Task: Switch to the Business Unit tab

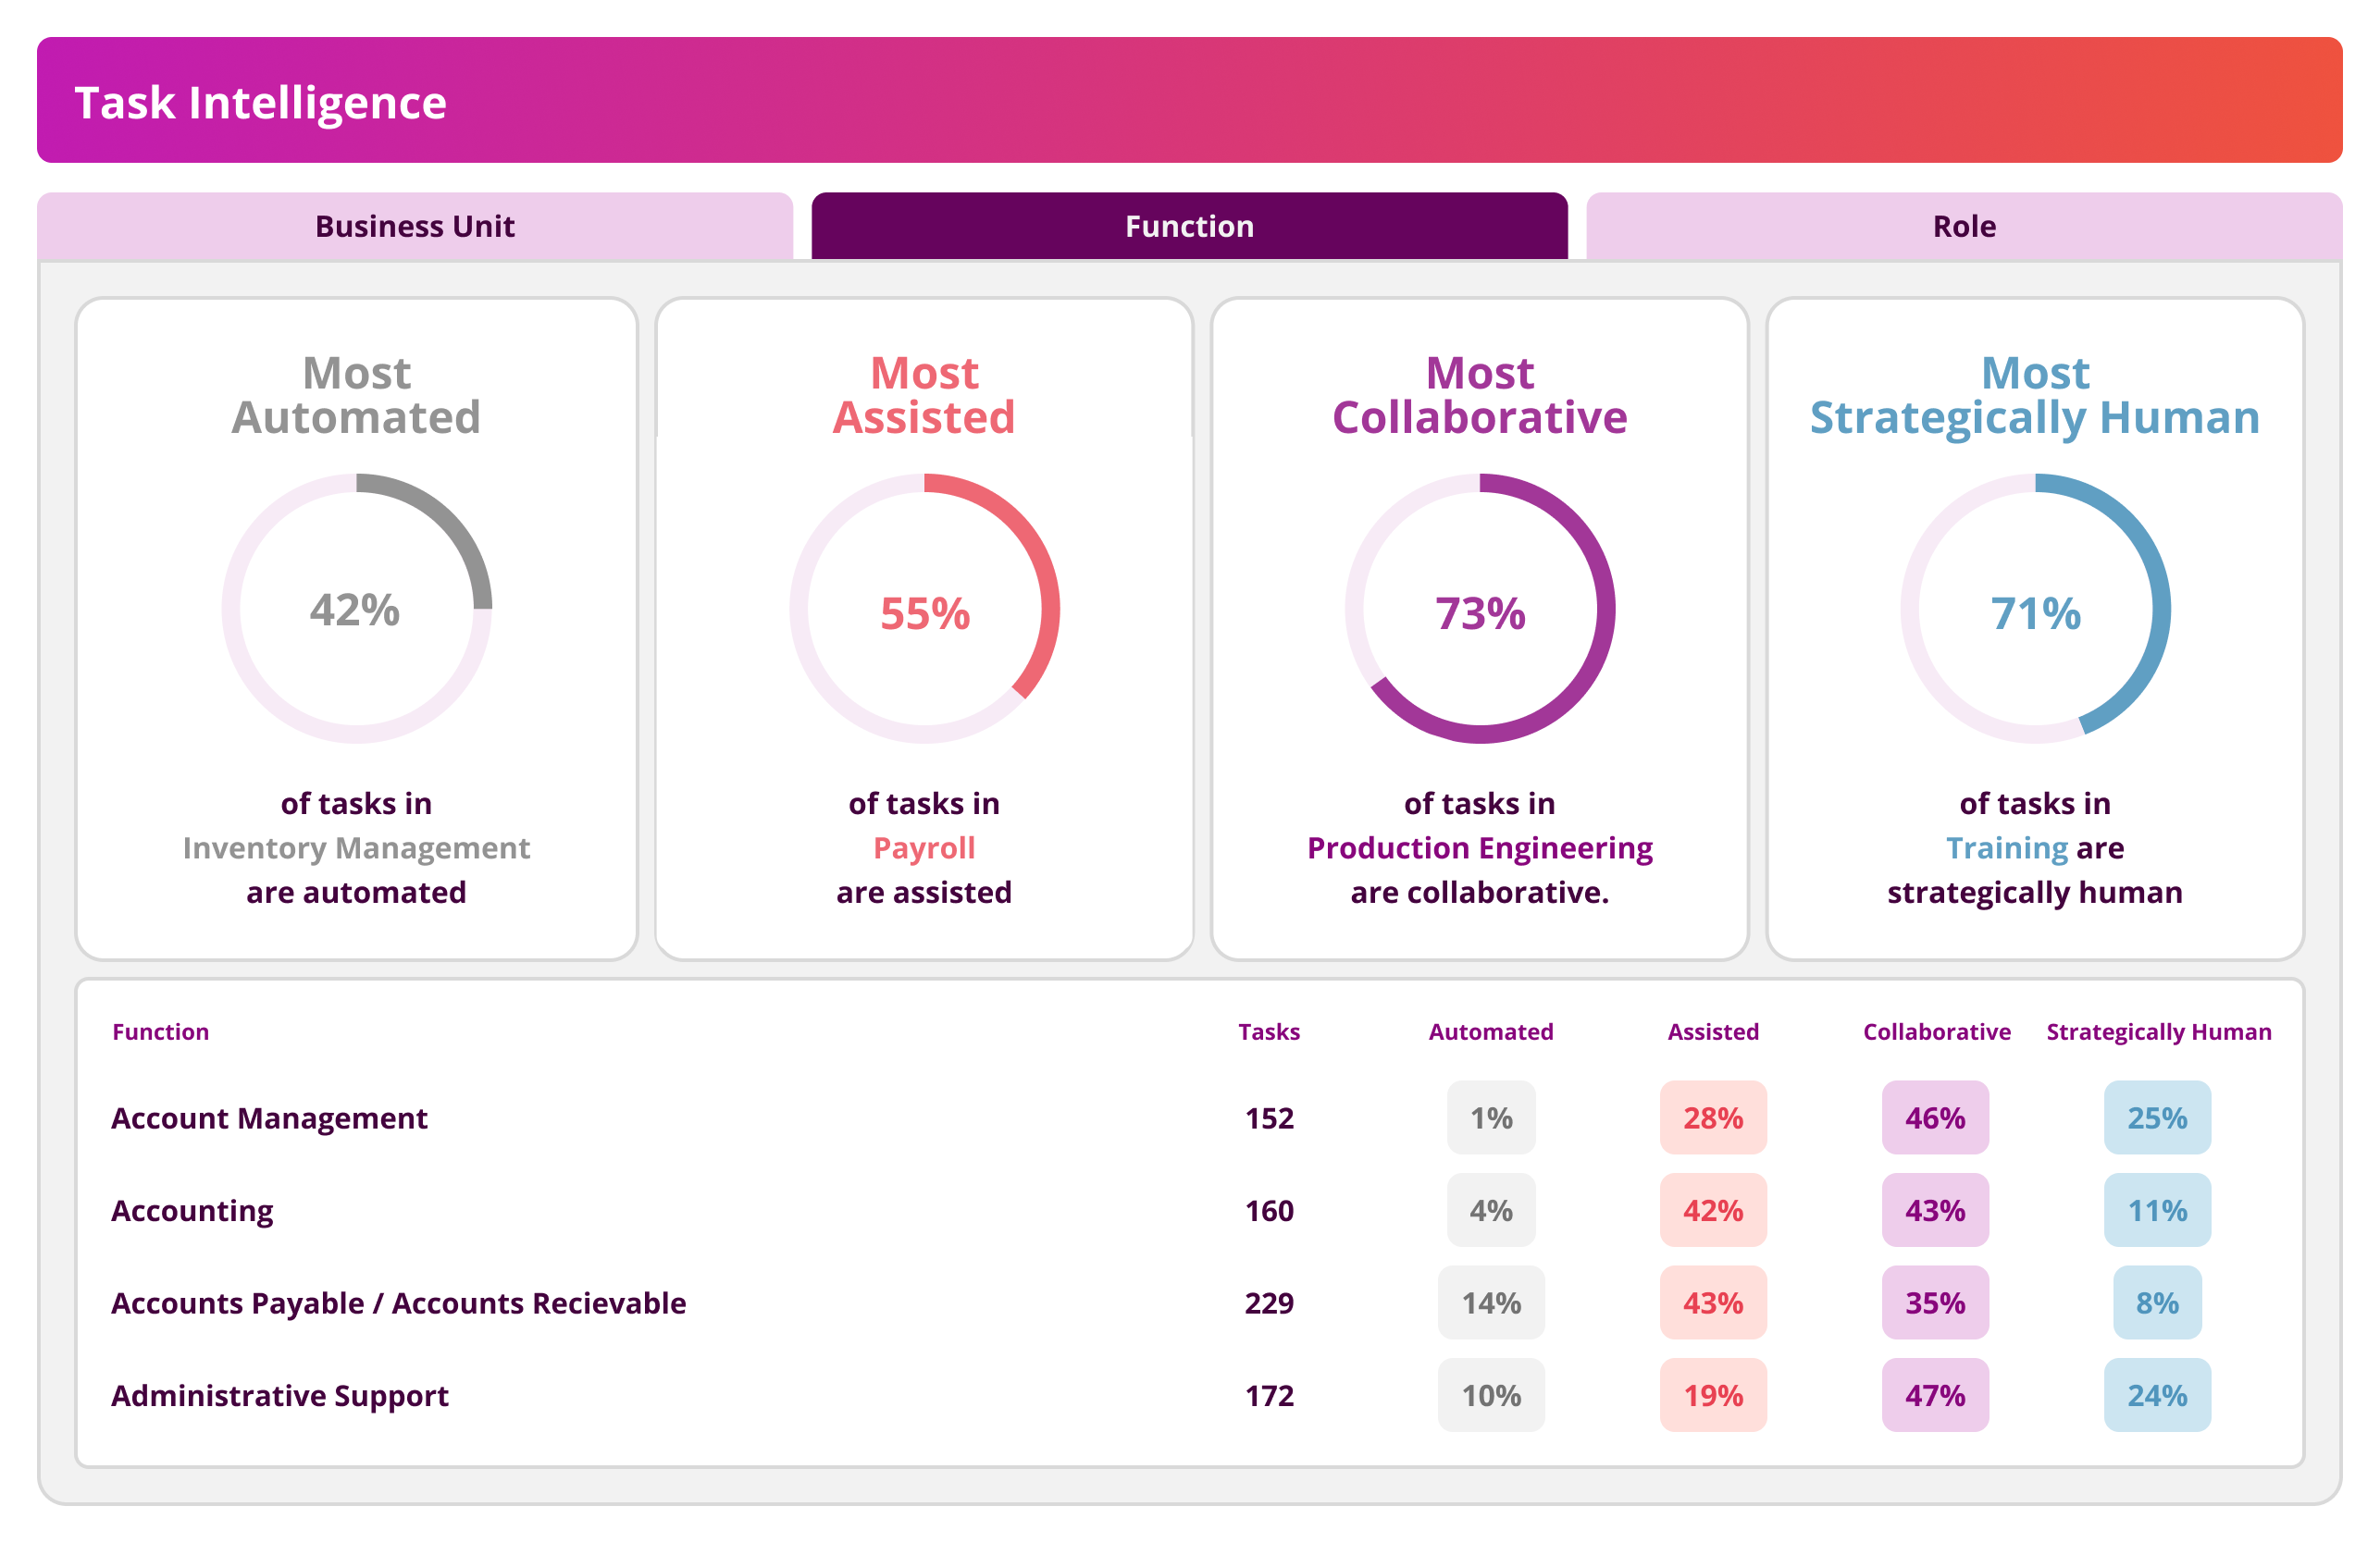Action: coord(415,226)
